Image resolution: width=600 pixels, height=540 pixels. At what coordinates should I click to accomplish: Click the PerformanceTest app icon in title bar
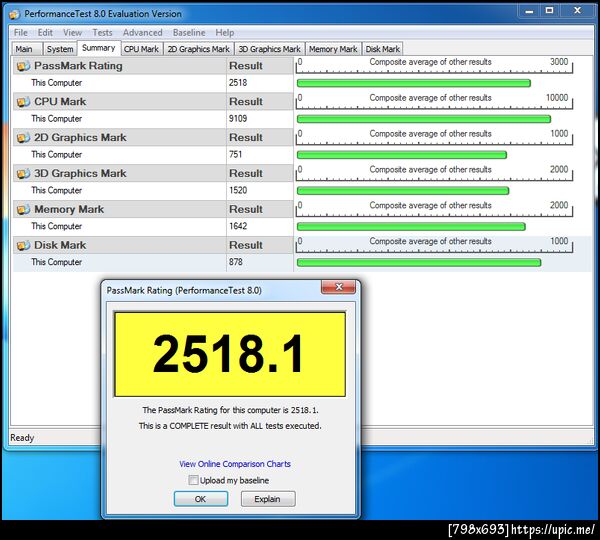pos(14,14)
